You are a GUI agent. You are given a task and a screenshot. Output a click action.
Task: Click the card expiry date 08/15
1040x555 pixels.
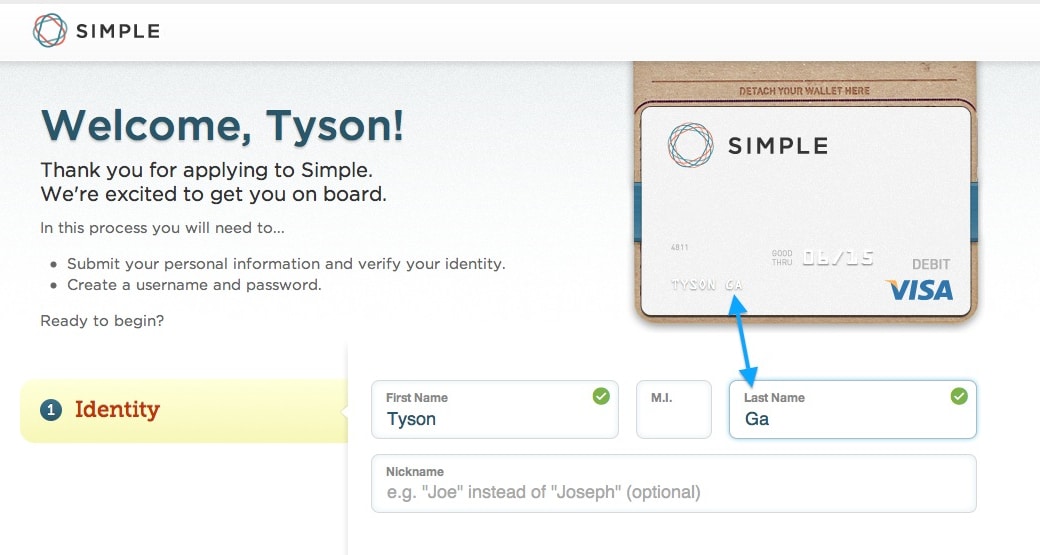(x=838, y=258)
